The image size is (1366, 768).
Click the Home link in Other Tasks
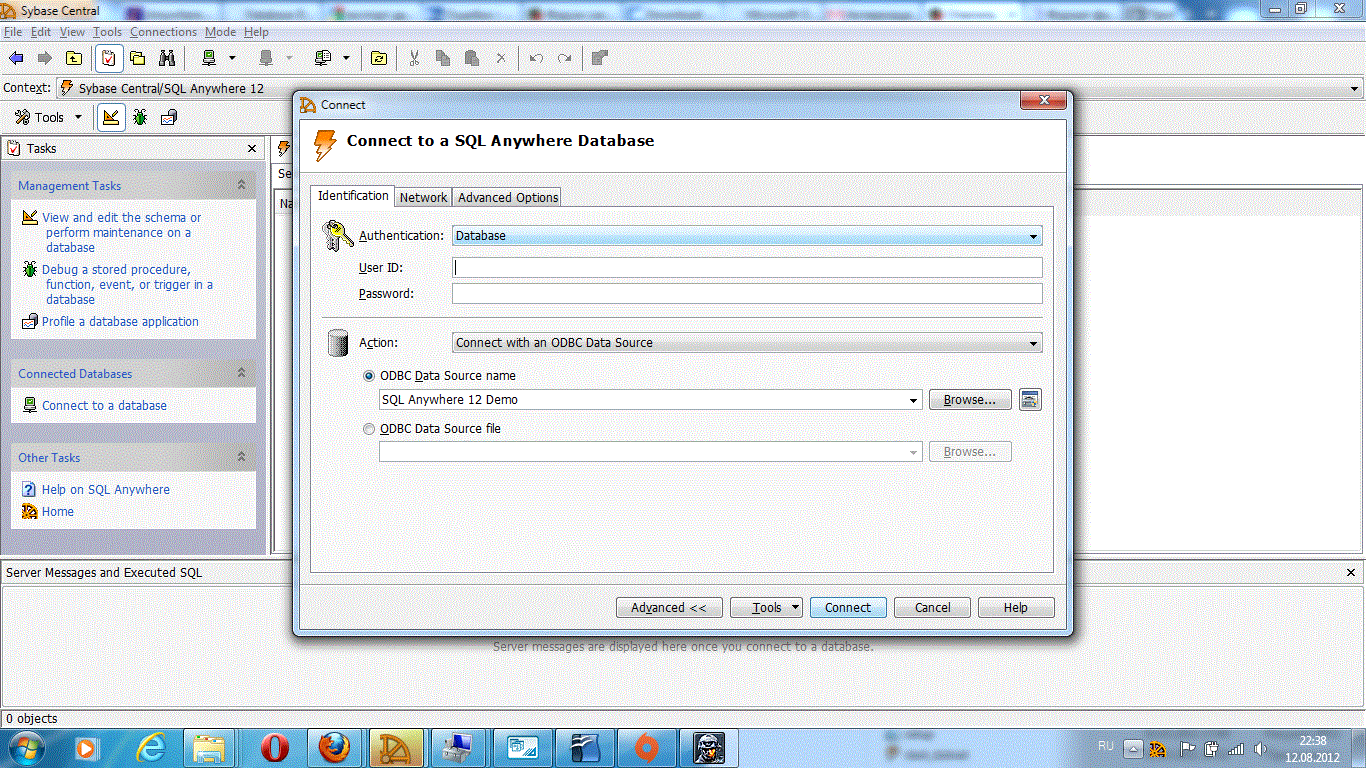point(58,512)
